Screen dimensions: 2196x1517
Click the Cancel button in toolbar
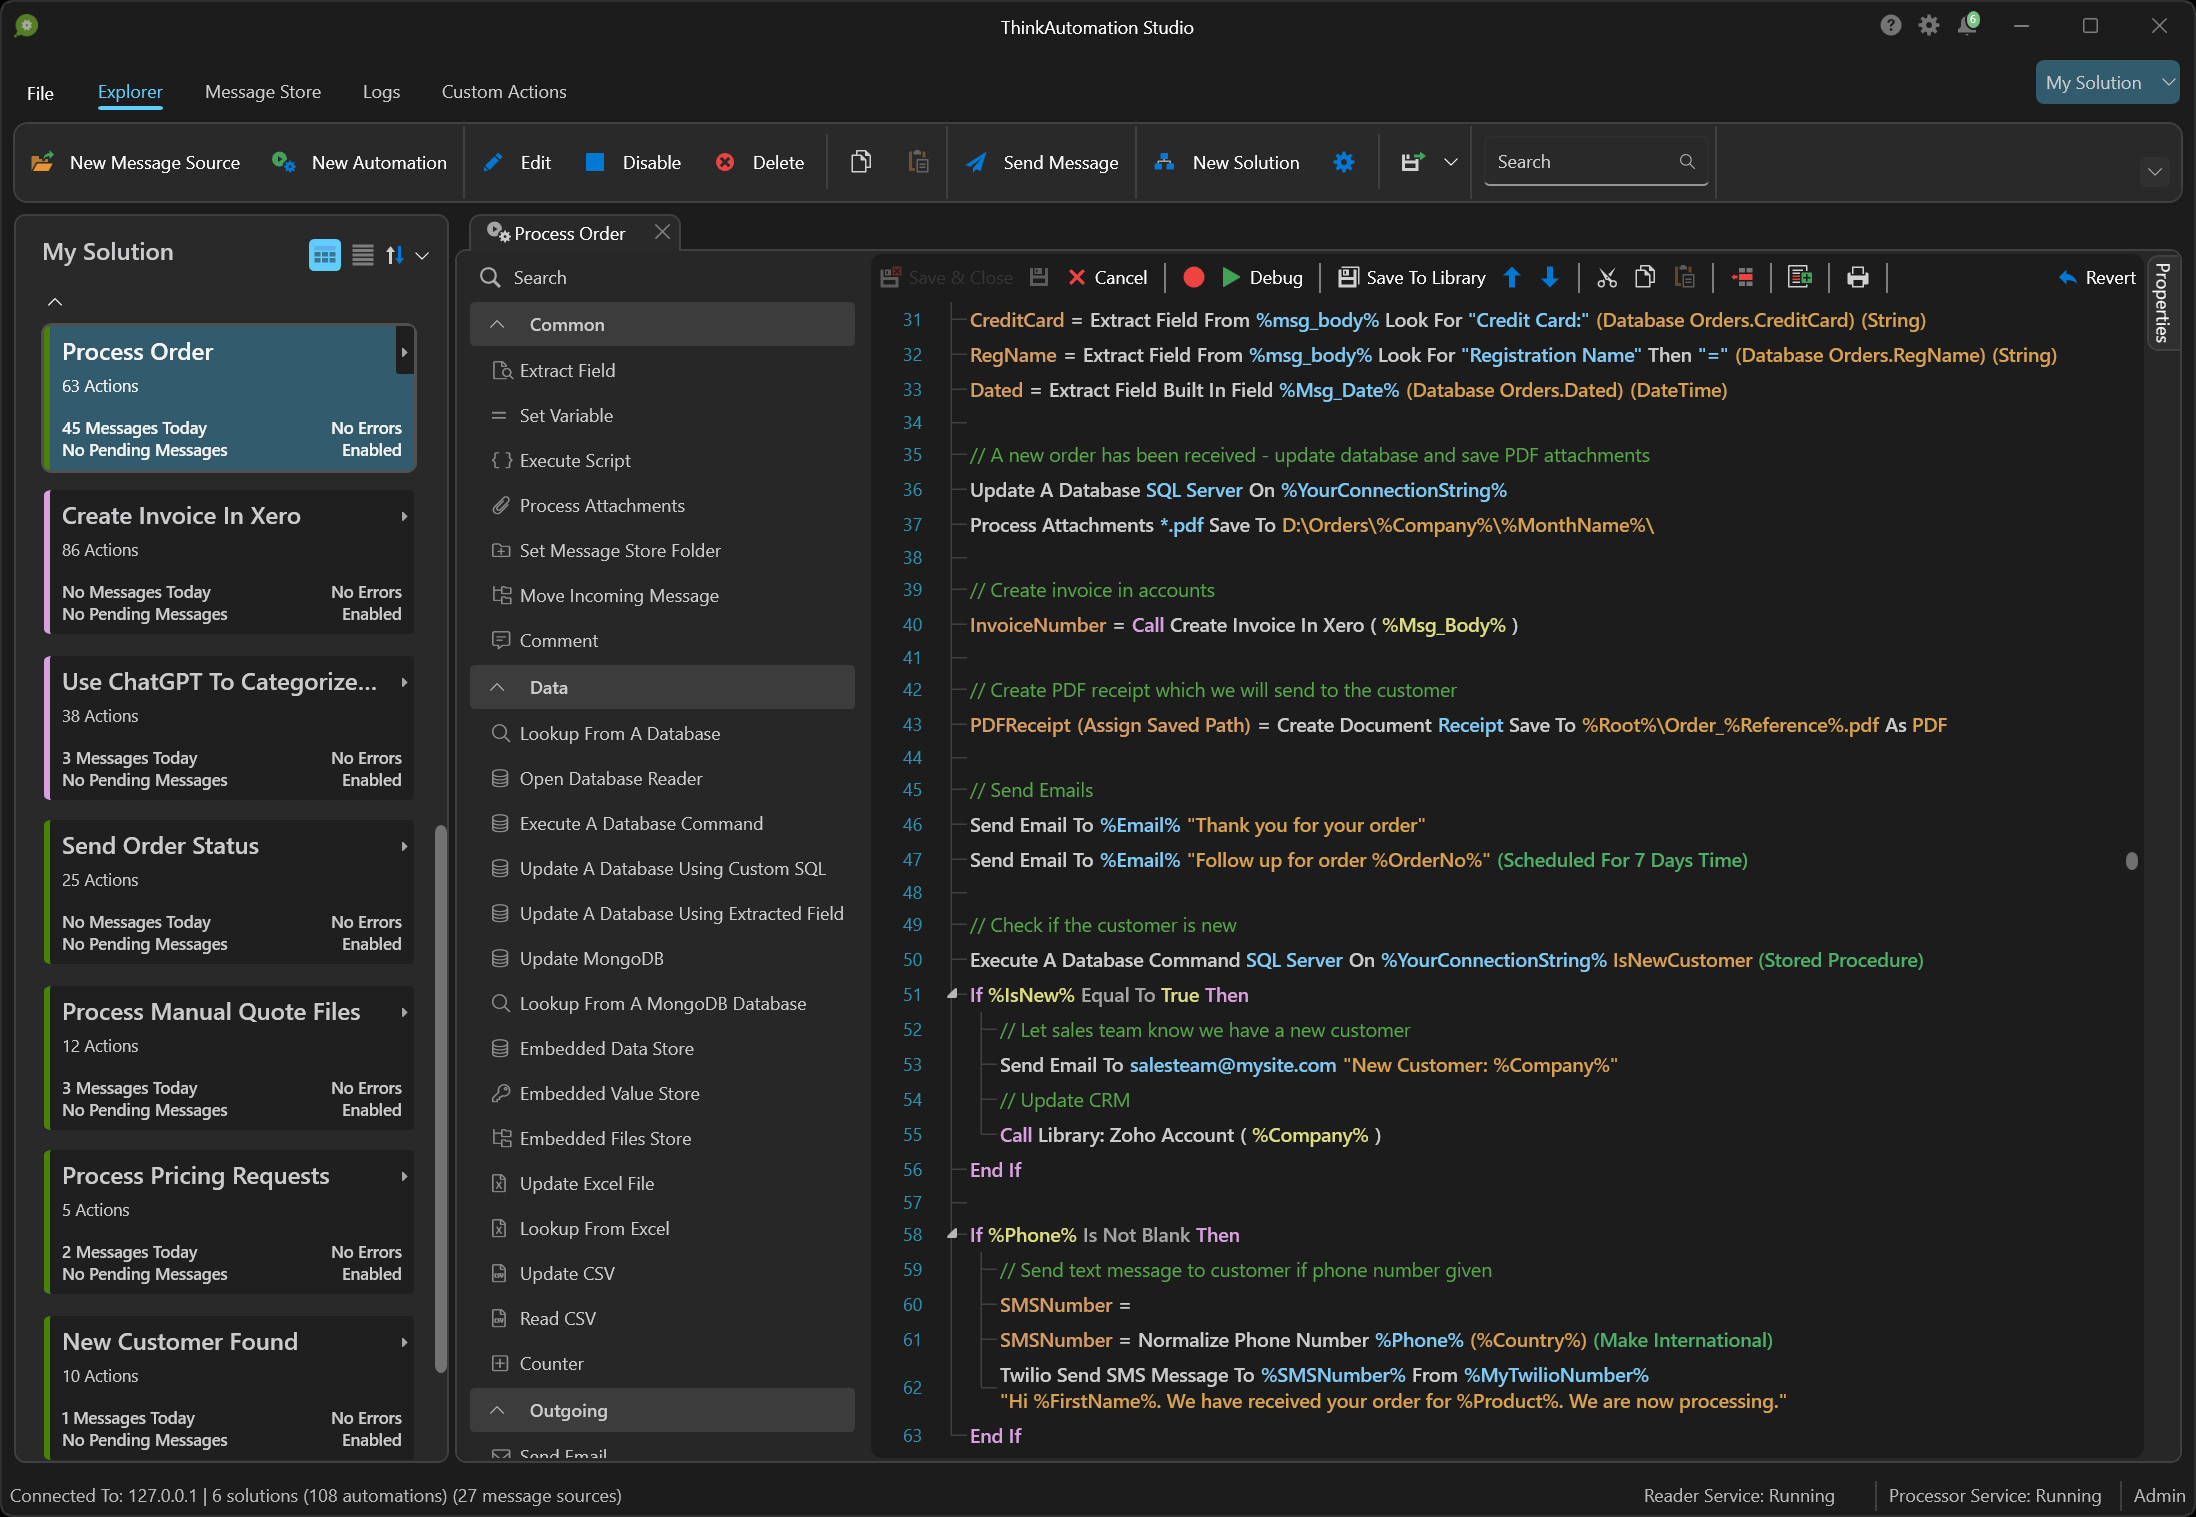[x=1105, y=277]
